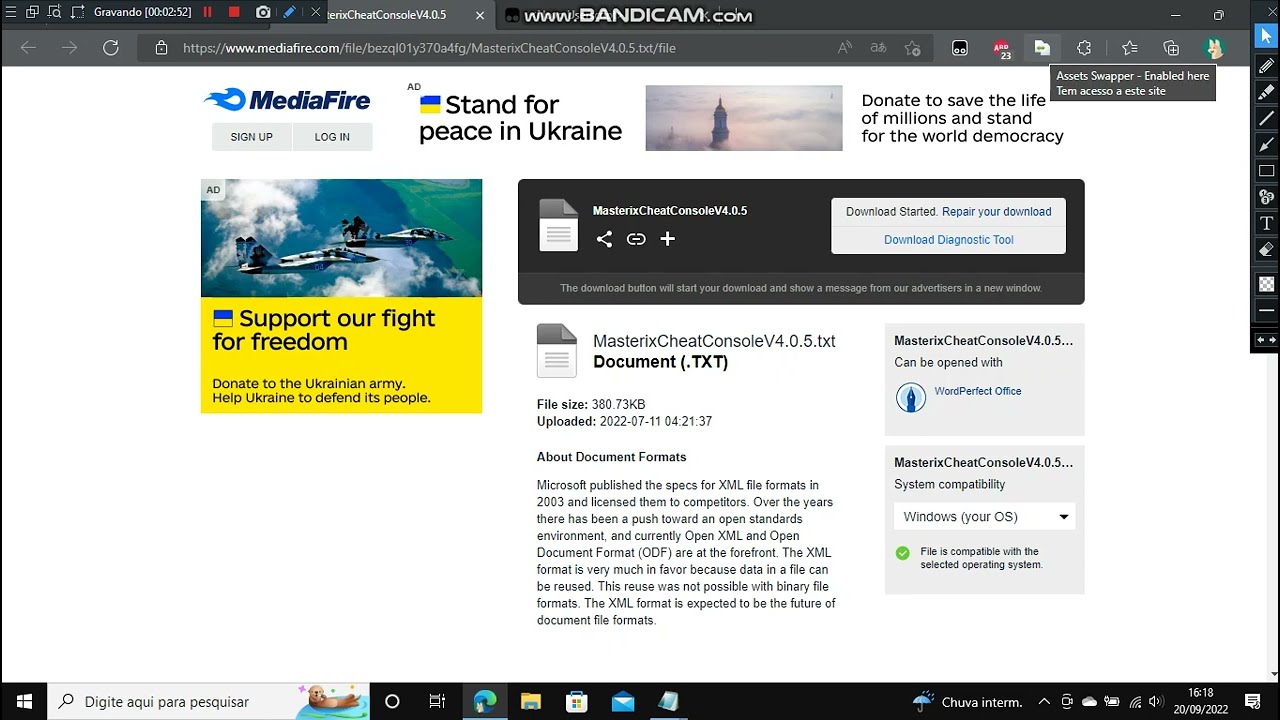Open the Download Diagnostic Tool link
Image resolution: width=1280 pixels, height=720 pixels.
point(948,240)
